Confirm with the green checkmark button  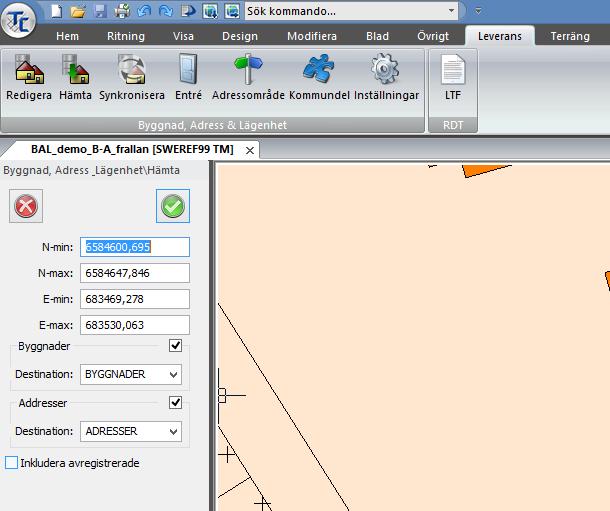(173, 206)
